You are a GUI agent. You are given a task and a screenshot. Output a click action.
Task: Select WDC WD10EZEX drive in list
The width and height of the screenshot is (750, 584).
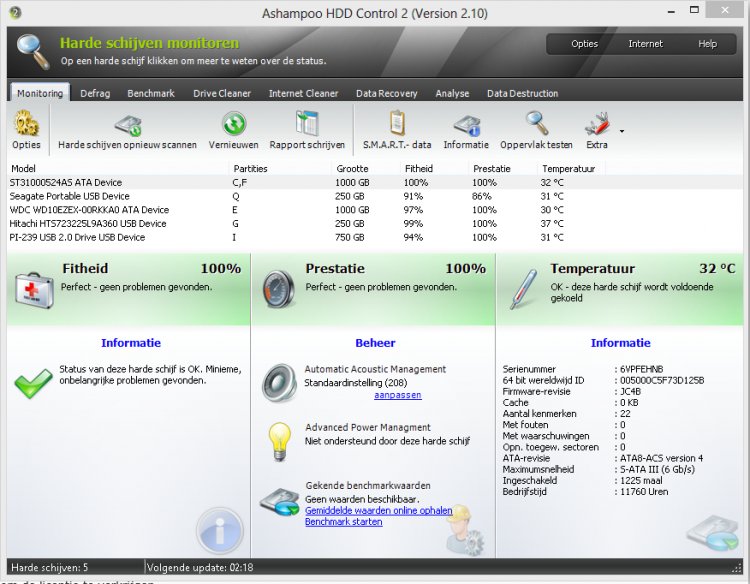[89, 210]
